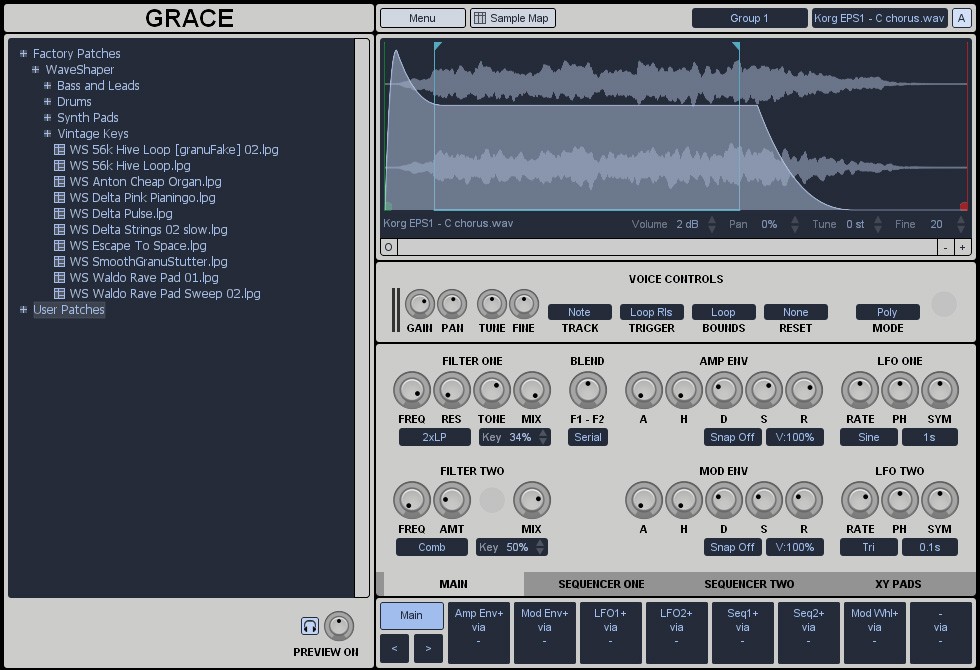Open Filter One 2xLP type dropdown
This screenshot has height=670, width=980.
434,437
